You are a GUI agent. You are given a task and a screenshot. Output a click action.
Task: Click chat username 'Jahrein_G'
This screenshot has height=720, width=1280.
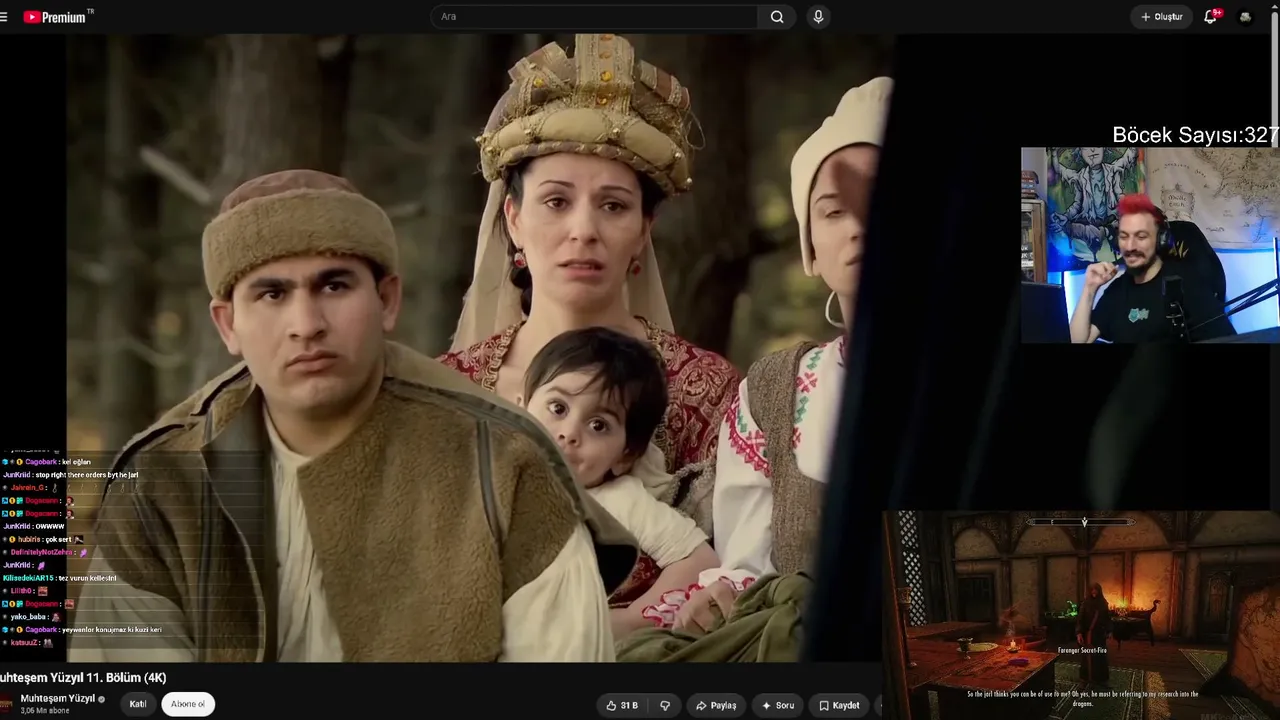pyautogui.click(x=28, y=488)
